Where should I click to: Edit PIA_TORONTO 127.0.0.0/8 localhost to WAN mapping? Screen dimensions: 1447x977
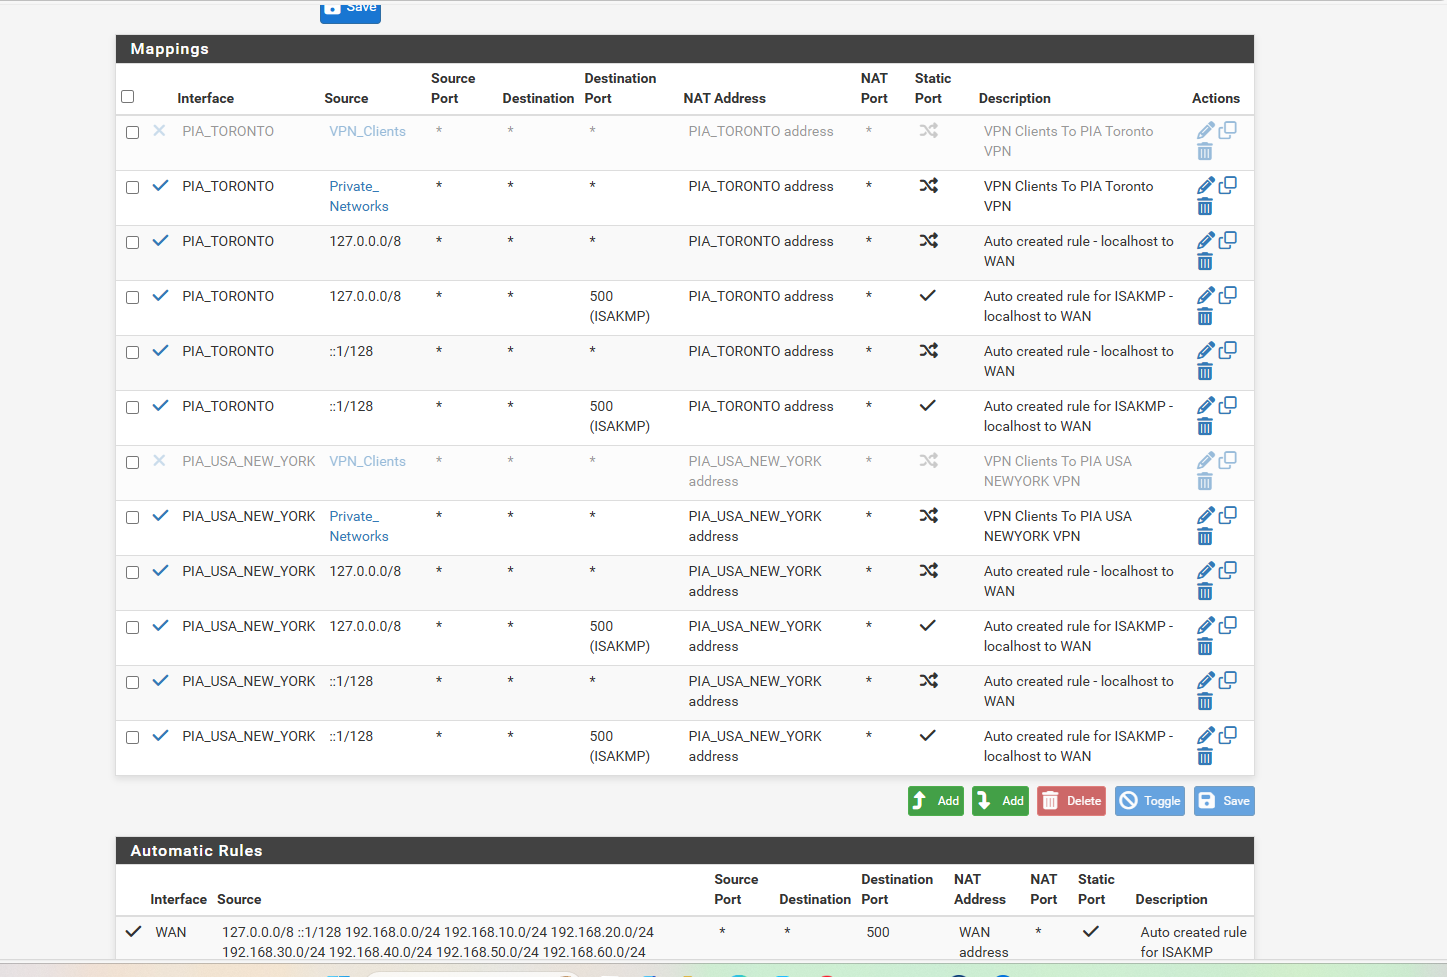click(1206, 241)
